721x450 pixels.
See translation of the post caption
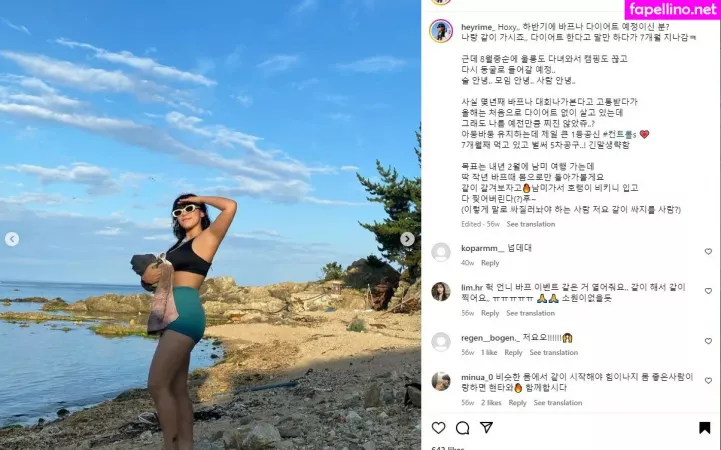[x=531, y=224]
